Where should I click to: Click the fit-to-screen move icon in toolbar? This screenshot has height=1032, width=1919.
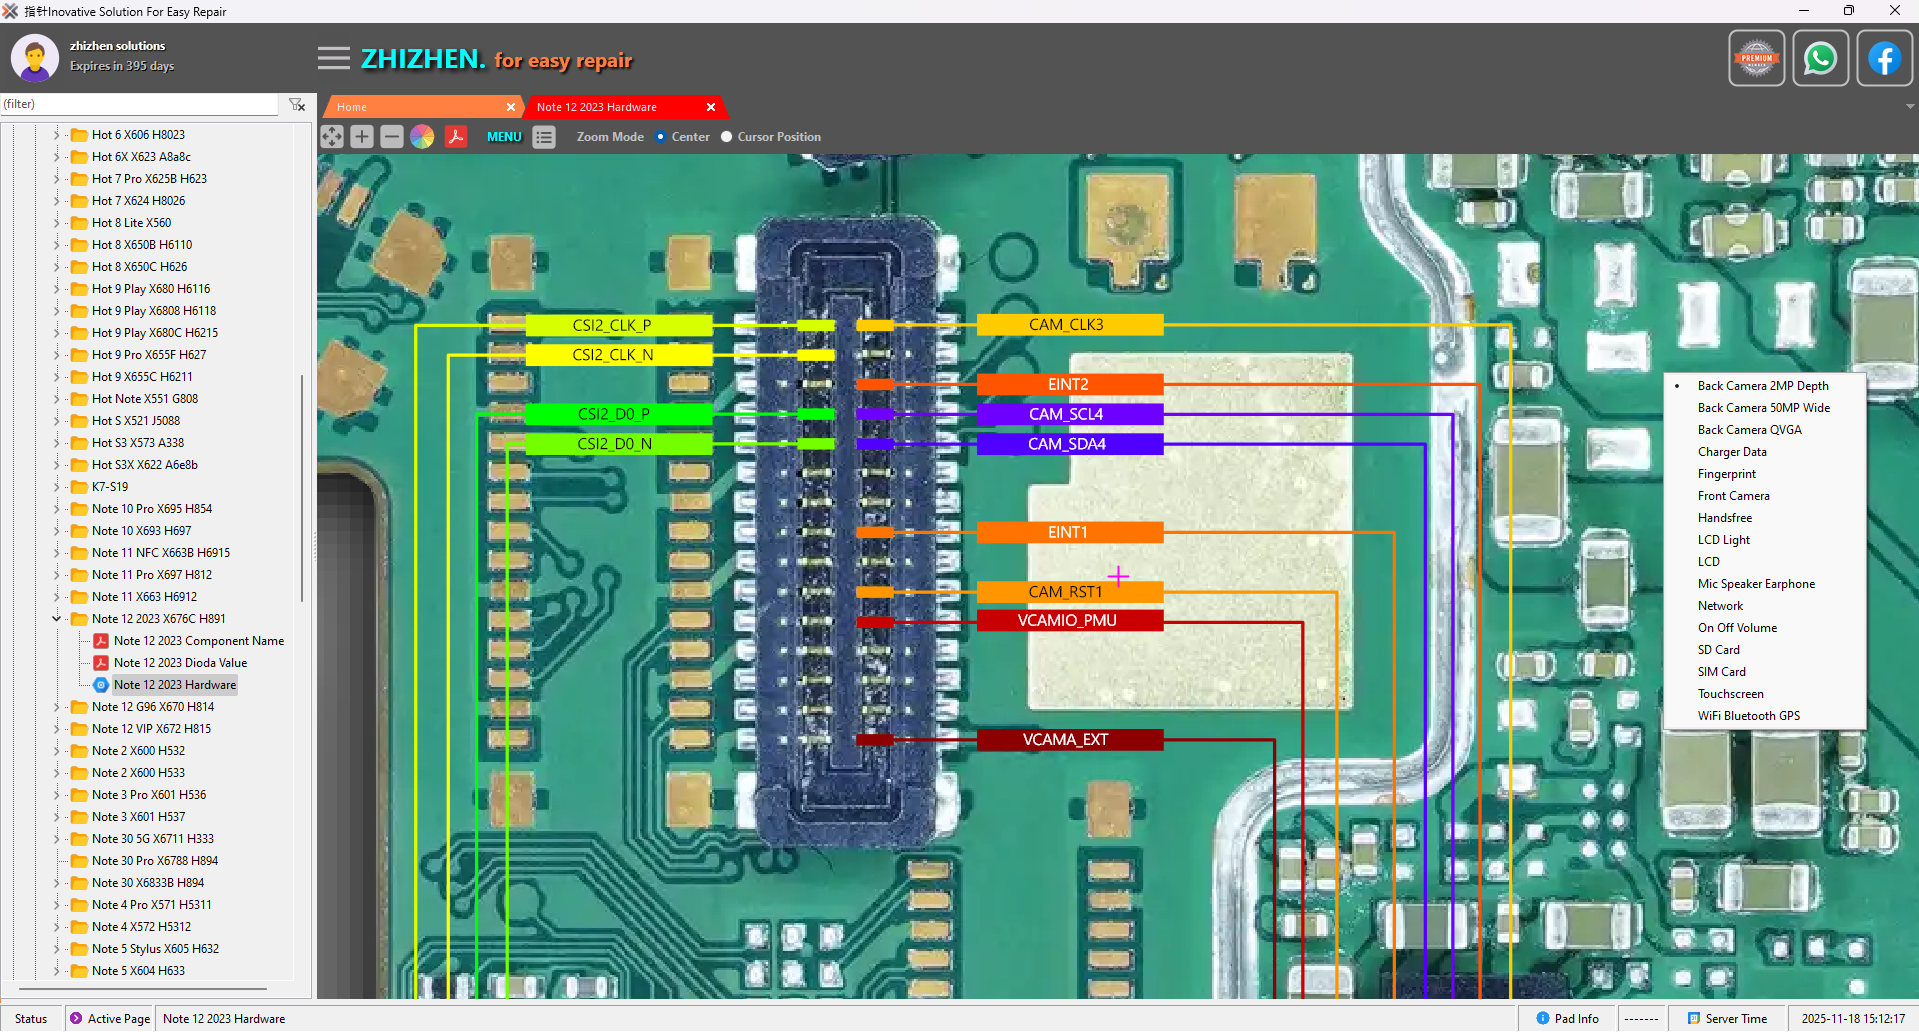pos(332,137)
